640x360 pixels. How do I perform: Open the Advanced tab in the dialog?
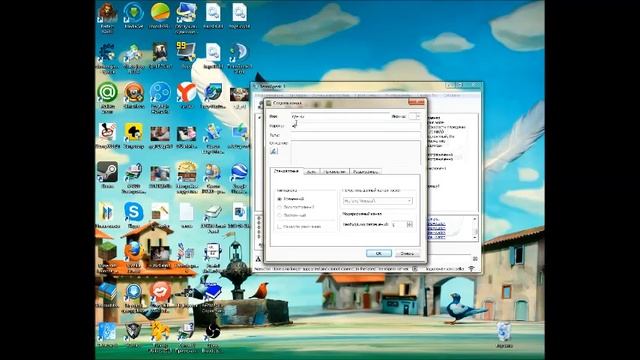tap(365, 172)
